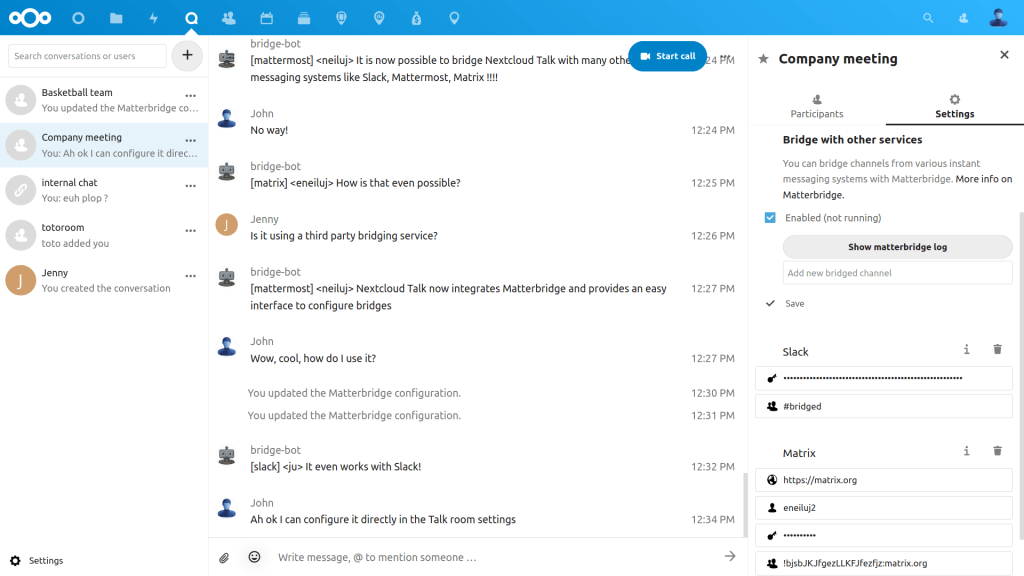This screenshot has height=576, width=1024.
Task: Switch to the Participants tab
Action: 816,106
